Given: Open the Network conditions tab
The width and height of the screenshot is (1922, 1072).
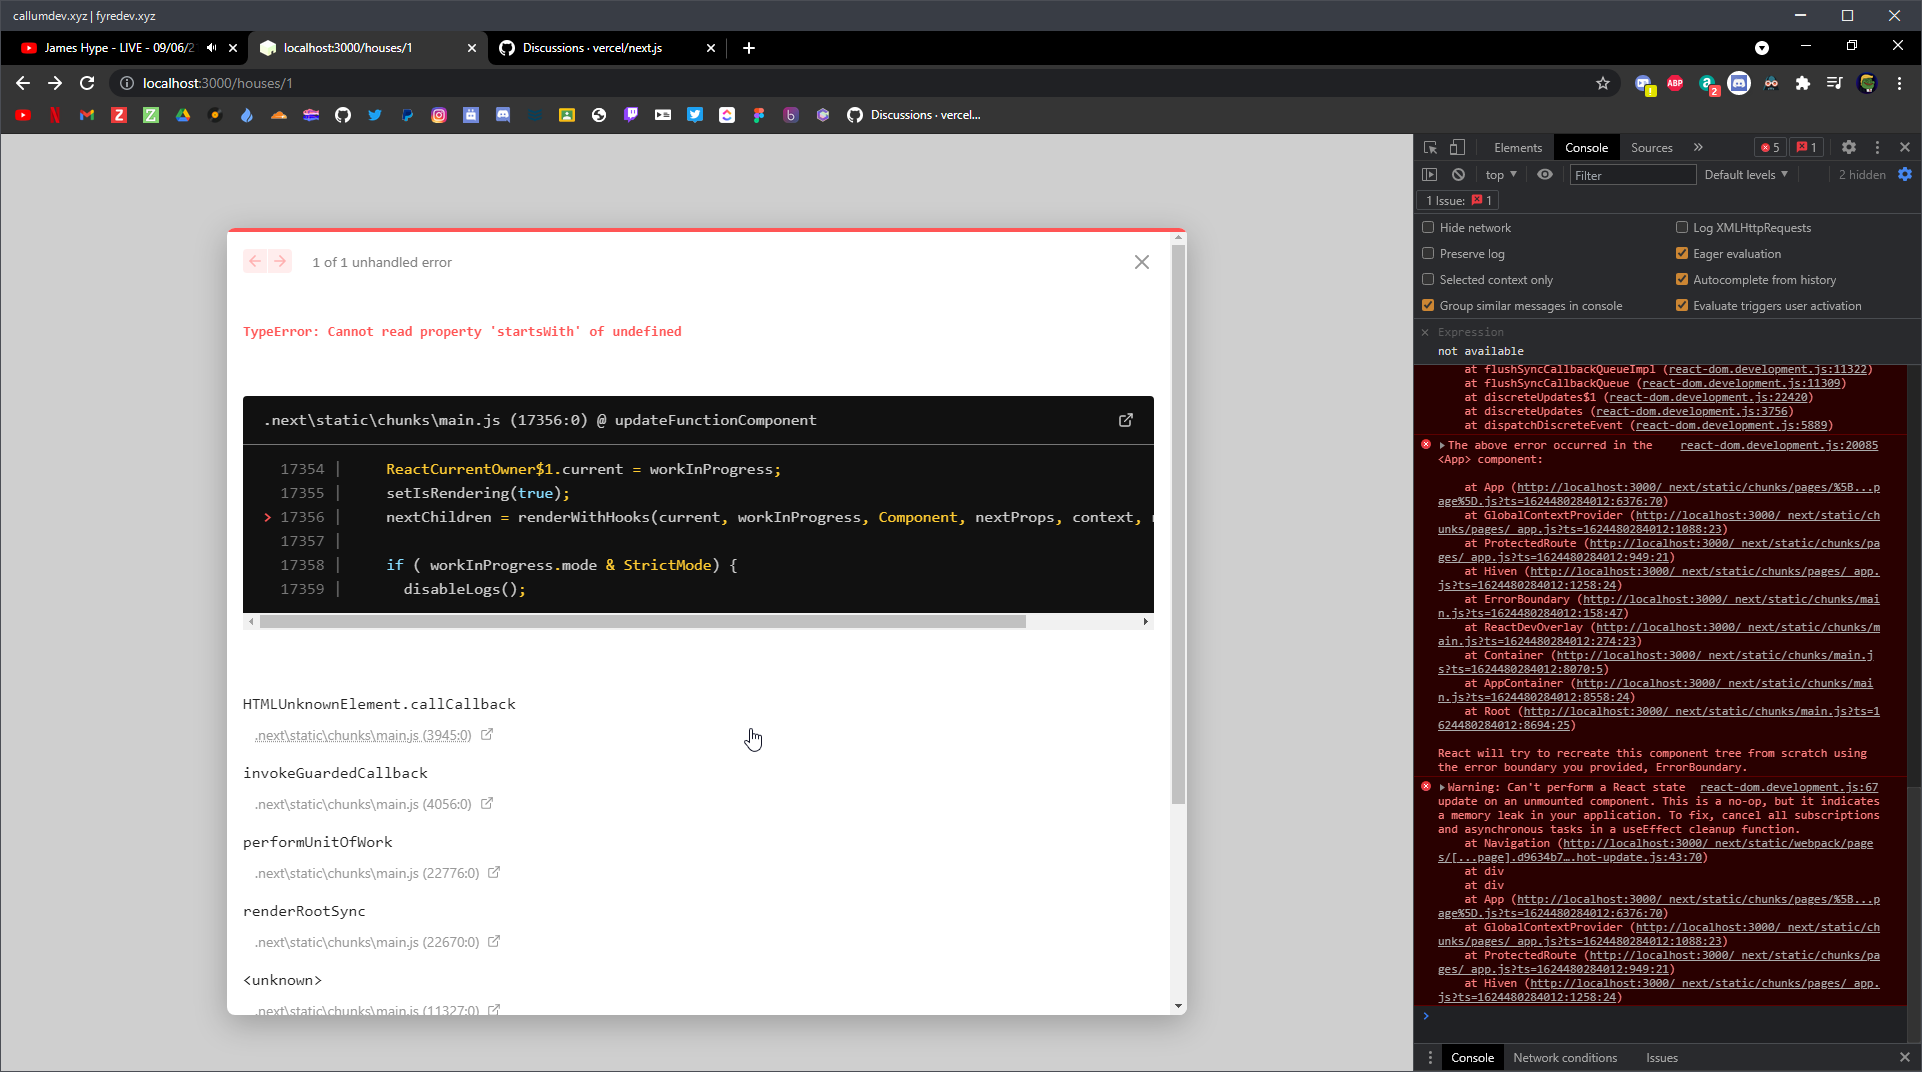Looking at the screenshot, I should (1565, 1057).
